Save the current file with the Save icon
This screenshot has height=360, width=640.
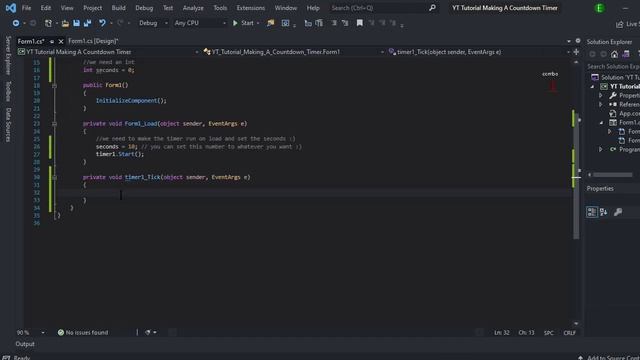[x=76, y=23]
